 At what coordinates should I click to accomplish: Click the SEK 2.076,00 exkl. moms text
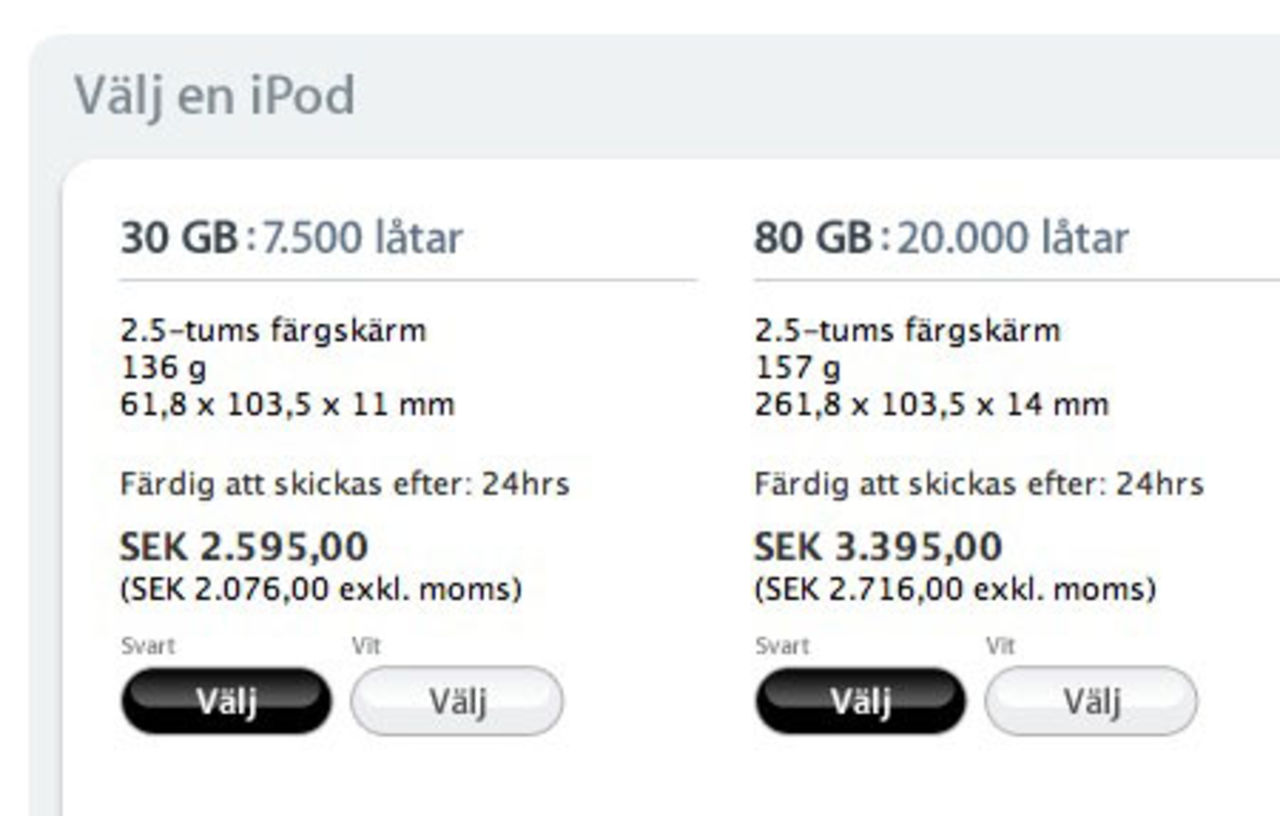tap(320, 588)
